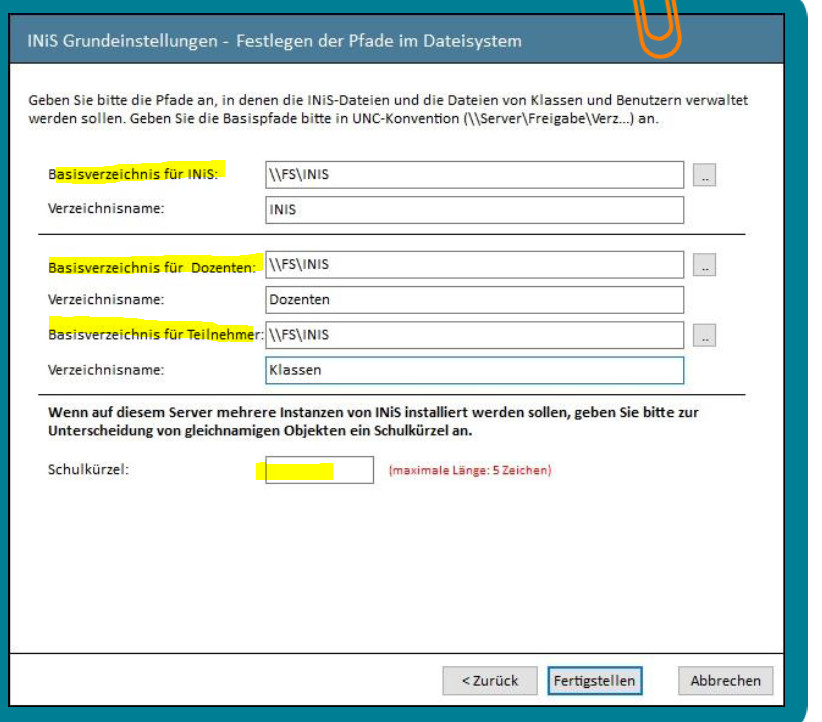
Task: Click browse button next to INiS base directory
Action: pos(704,175)
